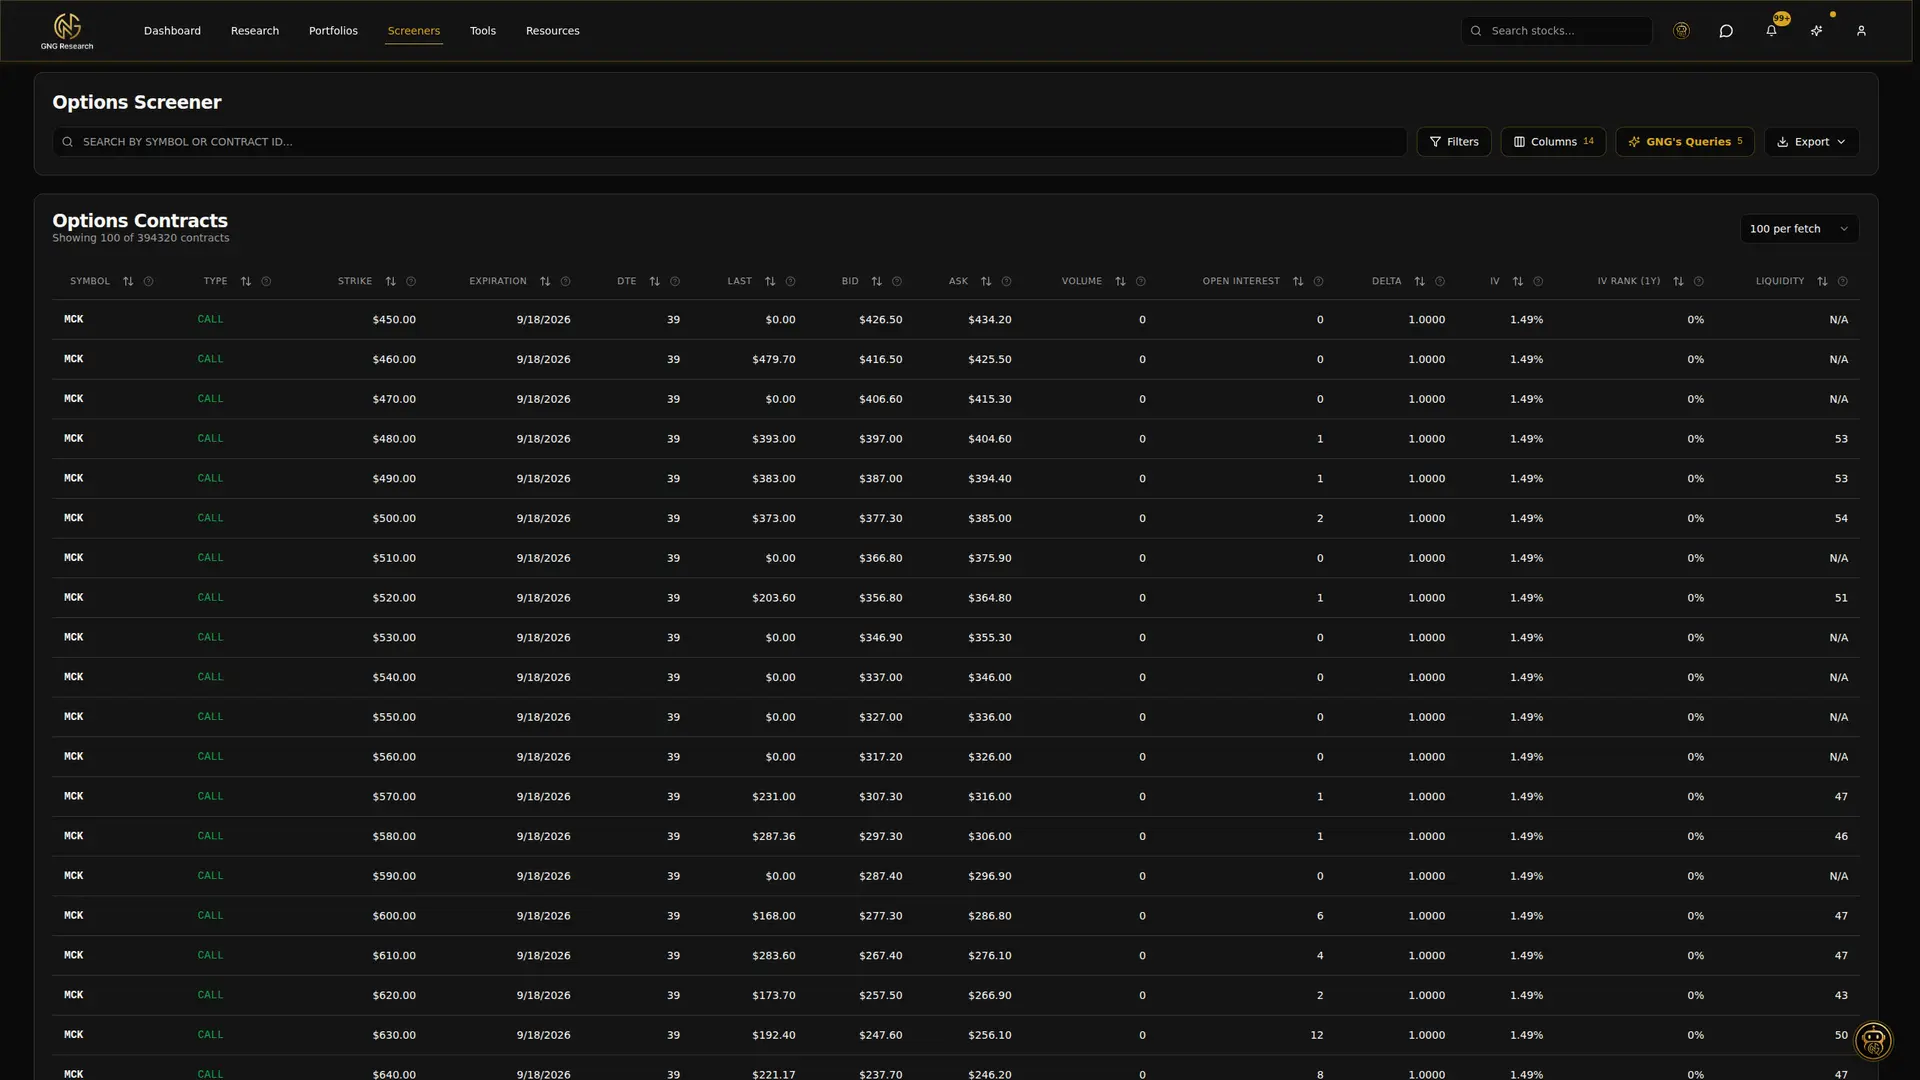This screenshot has height=1080, width=1920.
Task: Select the MCK $500.00 strike cell
Action: (394, 519)
